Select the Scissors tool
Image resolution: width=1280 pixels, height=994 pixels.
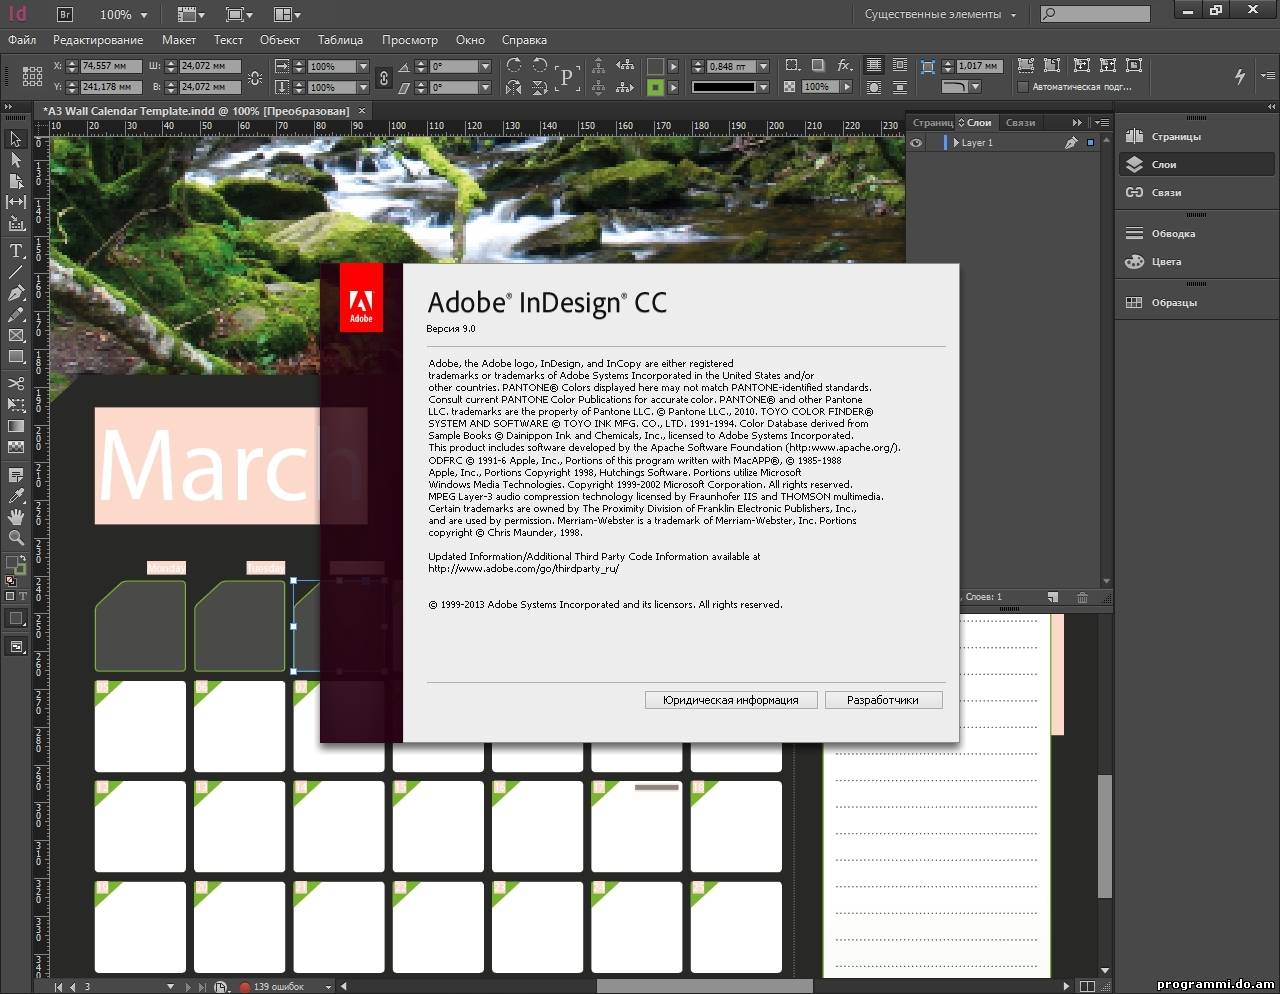point(16,384)
